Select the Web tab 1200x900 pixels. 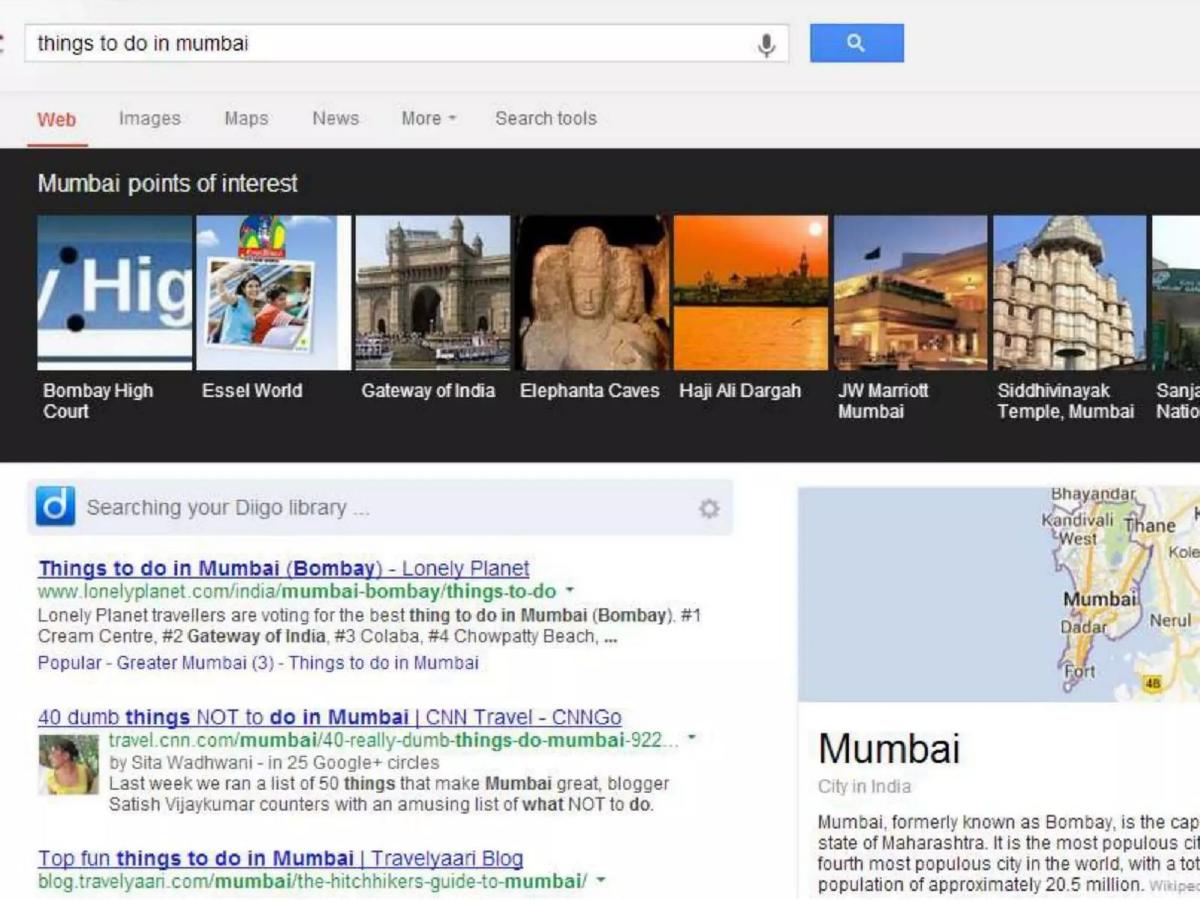(x=57, y=119)
